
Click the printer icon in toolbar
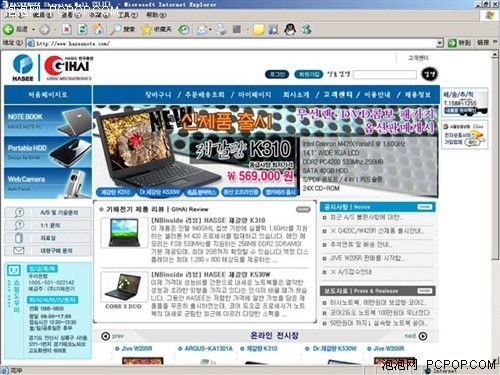tap(221, 30)
